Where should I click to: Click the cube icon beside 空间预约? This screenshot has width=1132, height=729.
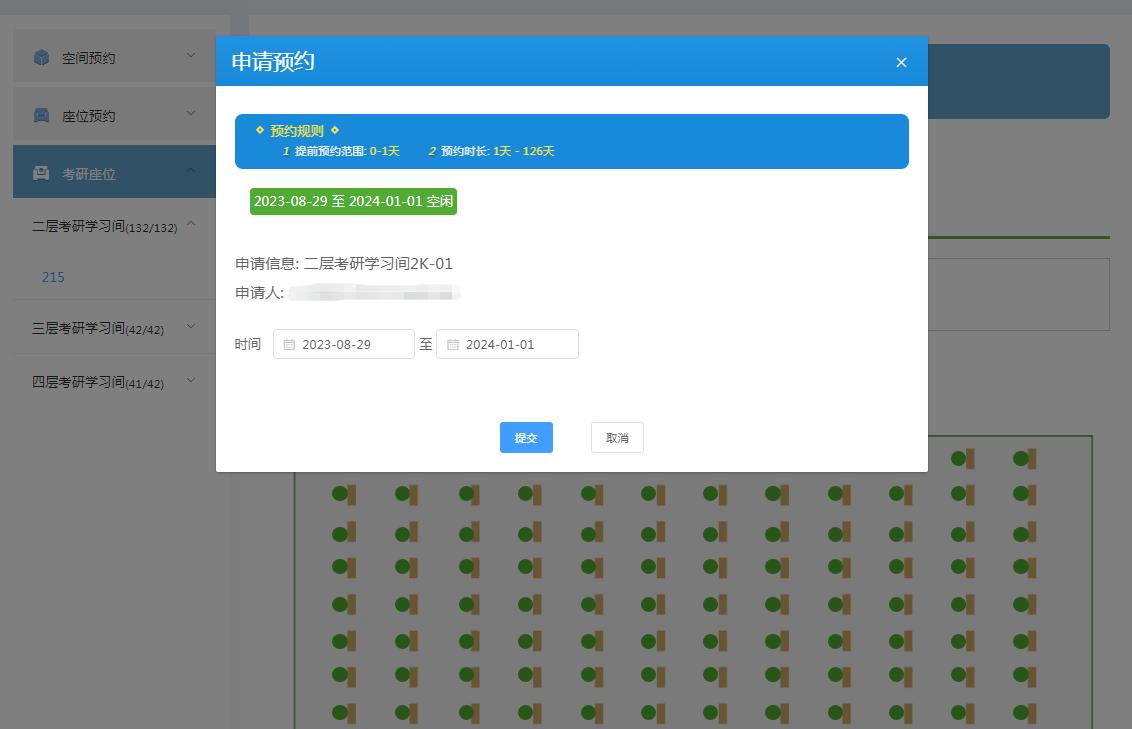click(x=41, y=58)
